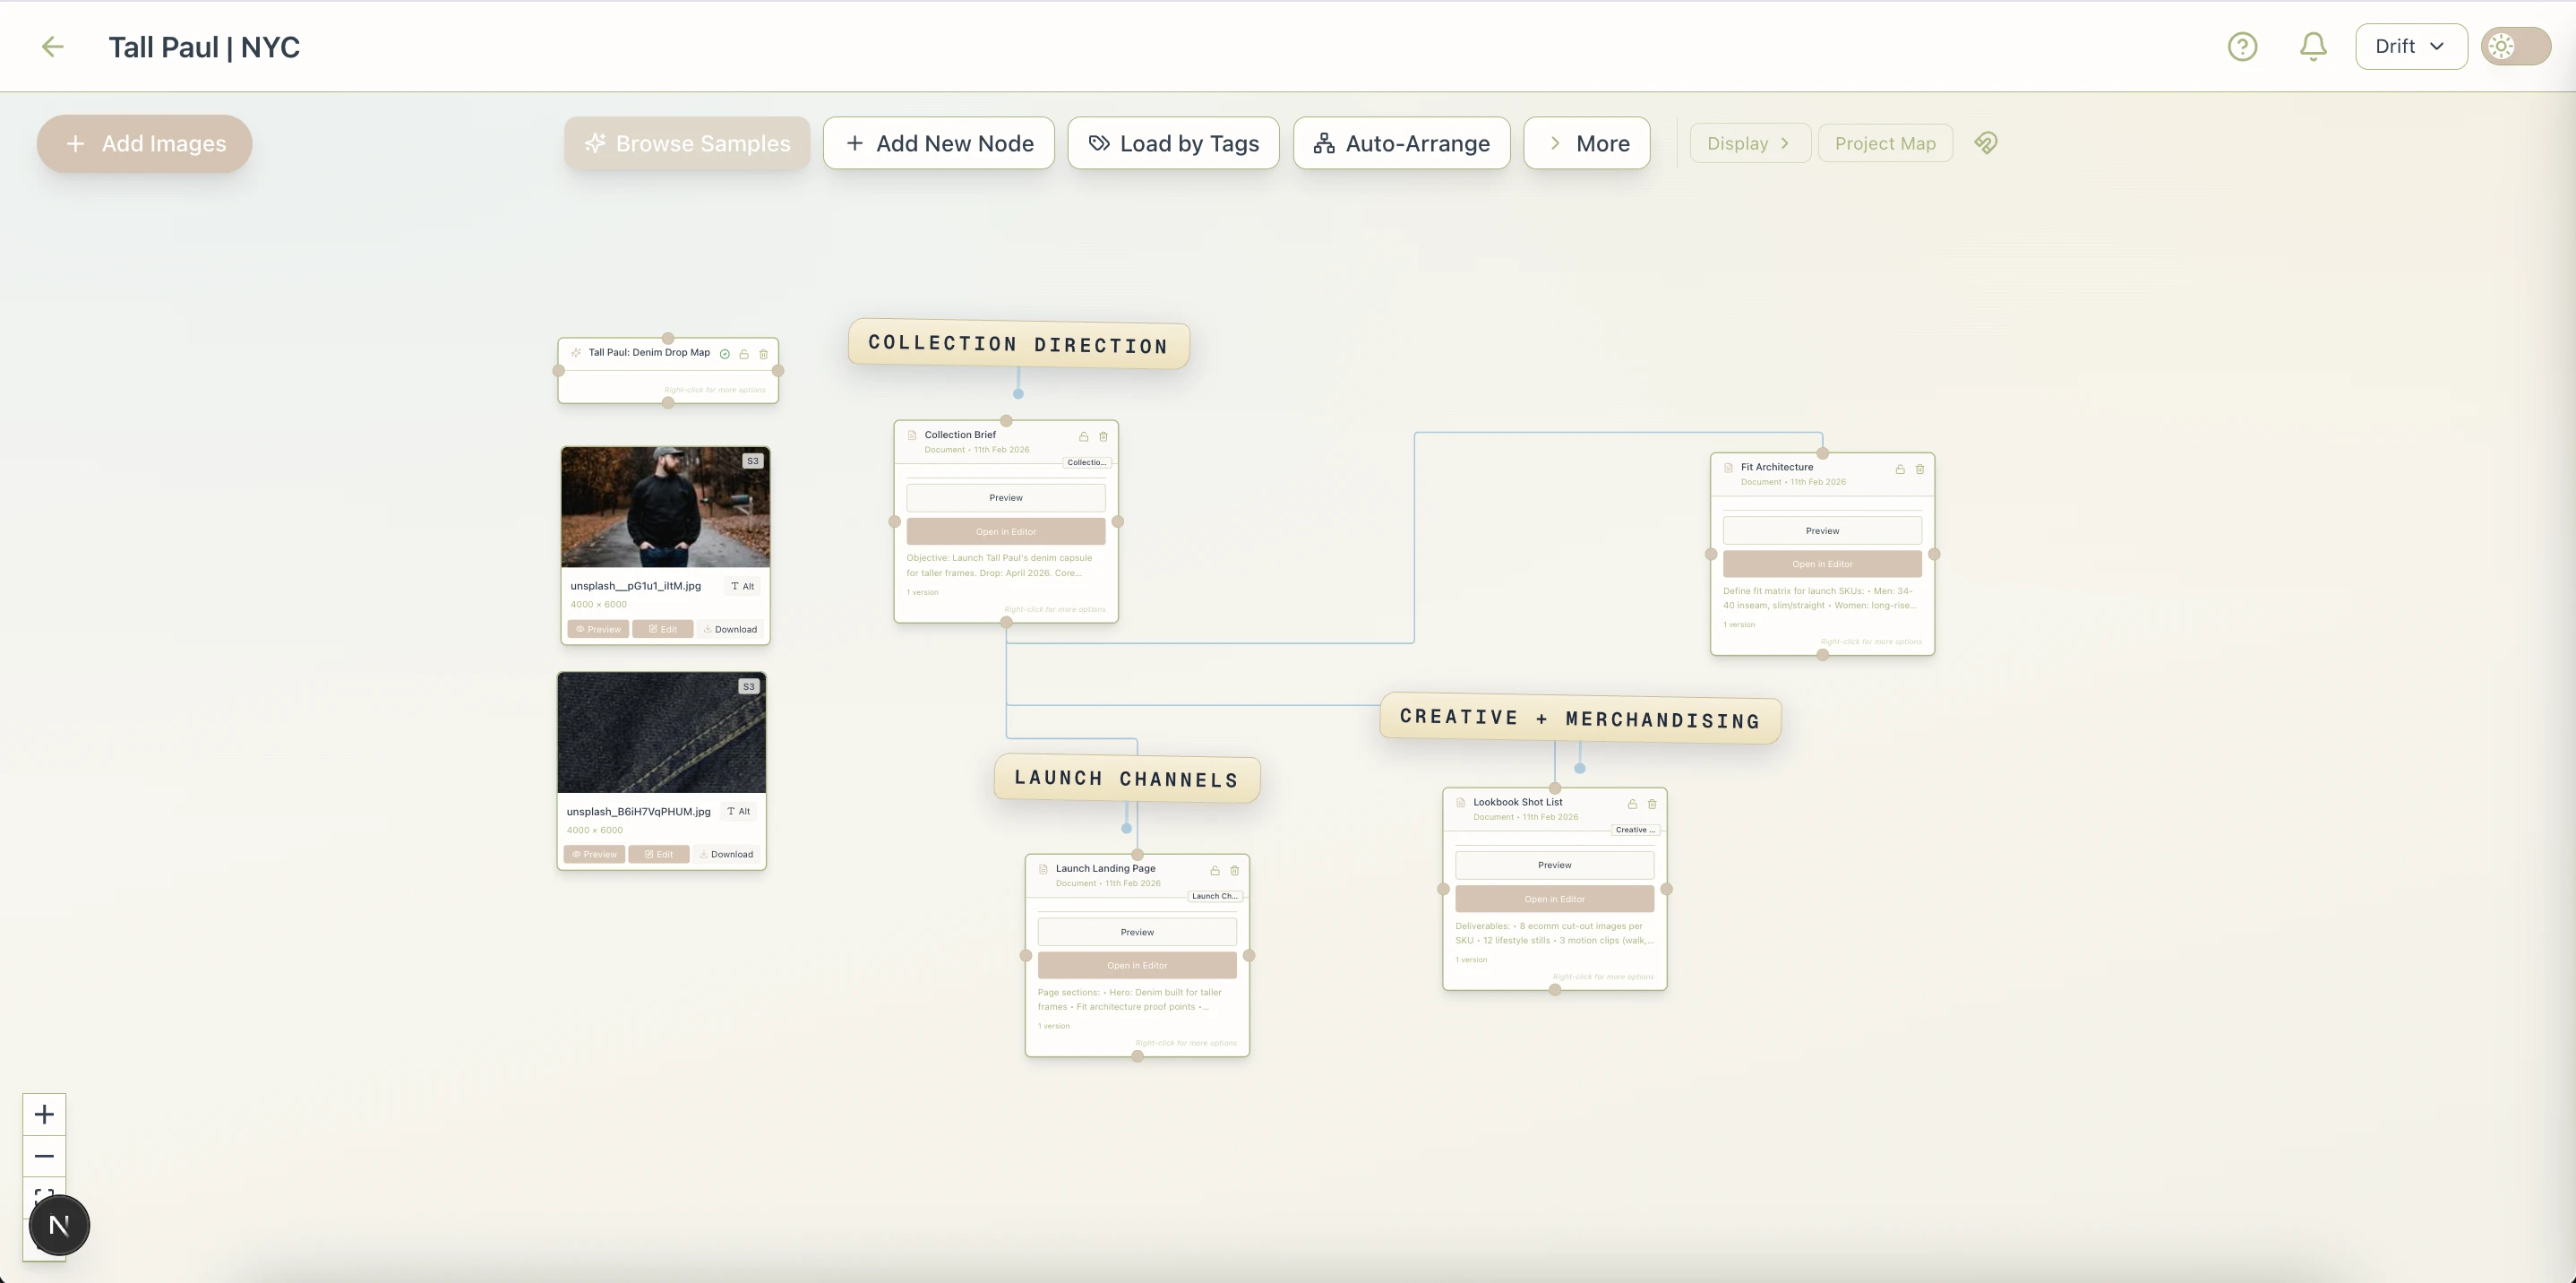Open notifications via the bell icon
2576x1283 pixels.
coord(2313,46)
